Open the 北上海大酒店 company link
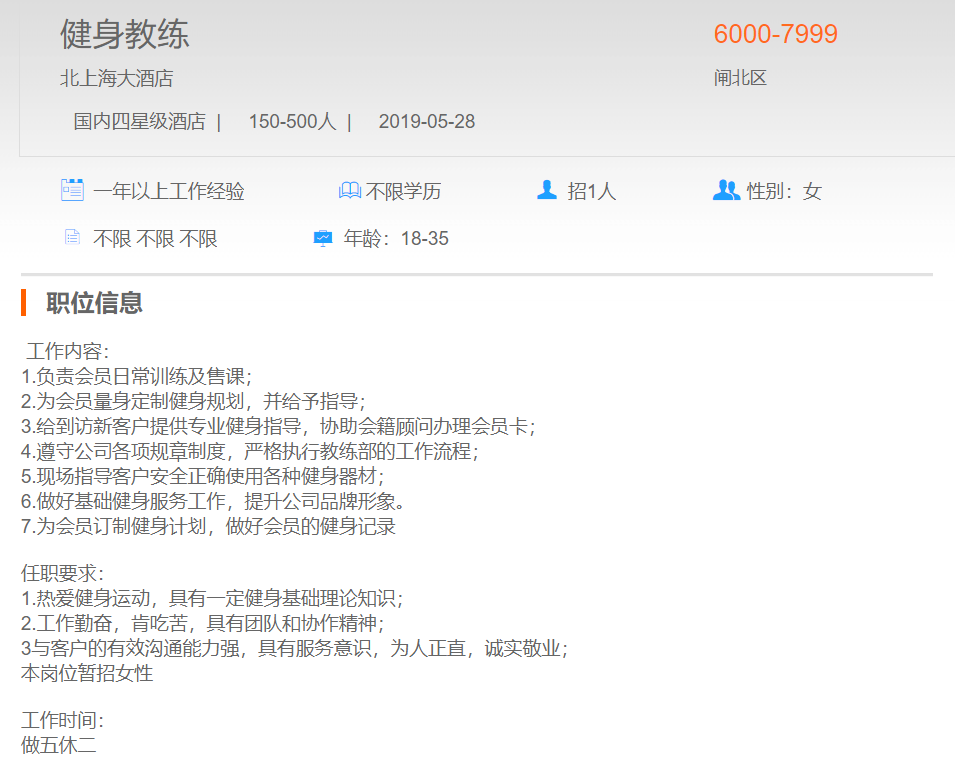Screen dimensions: 955x765 click(x=116, y=78)
